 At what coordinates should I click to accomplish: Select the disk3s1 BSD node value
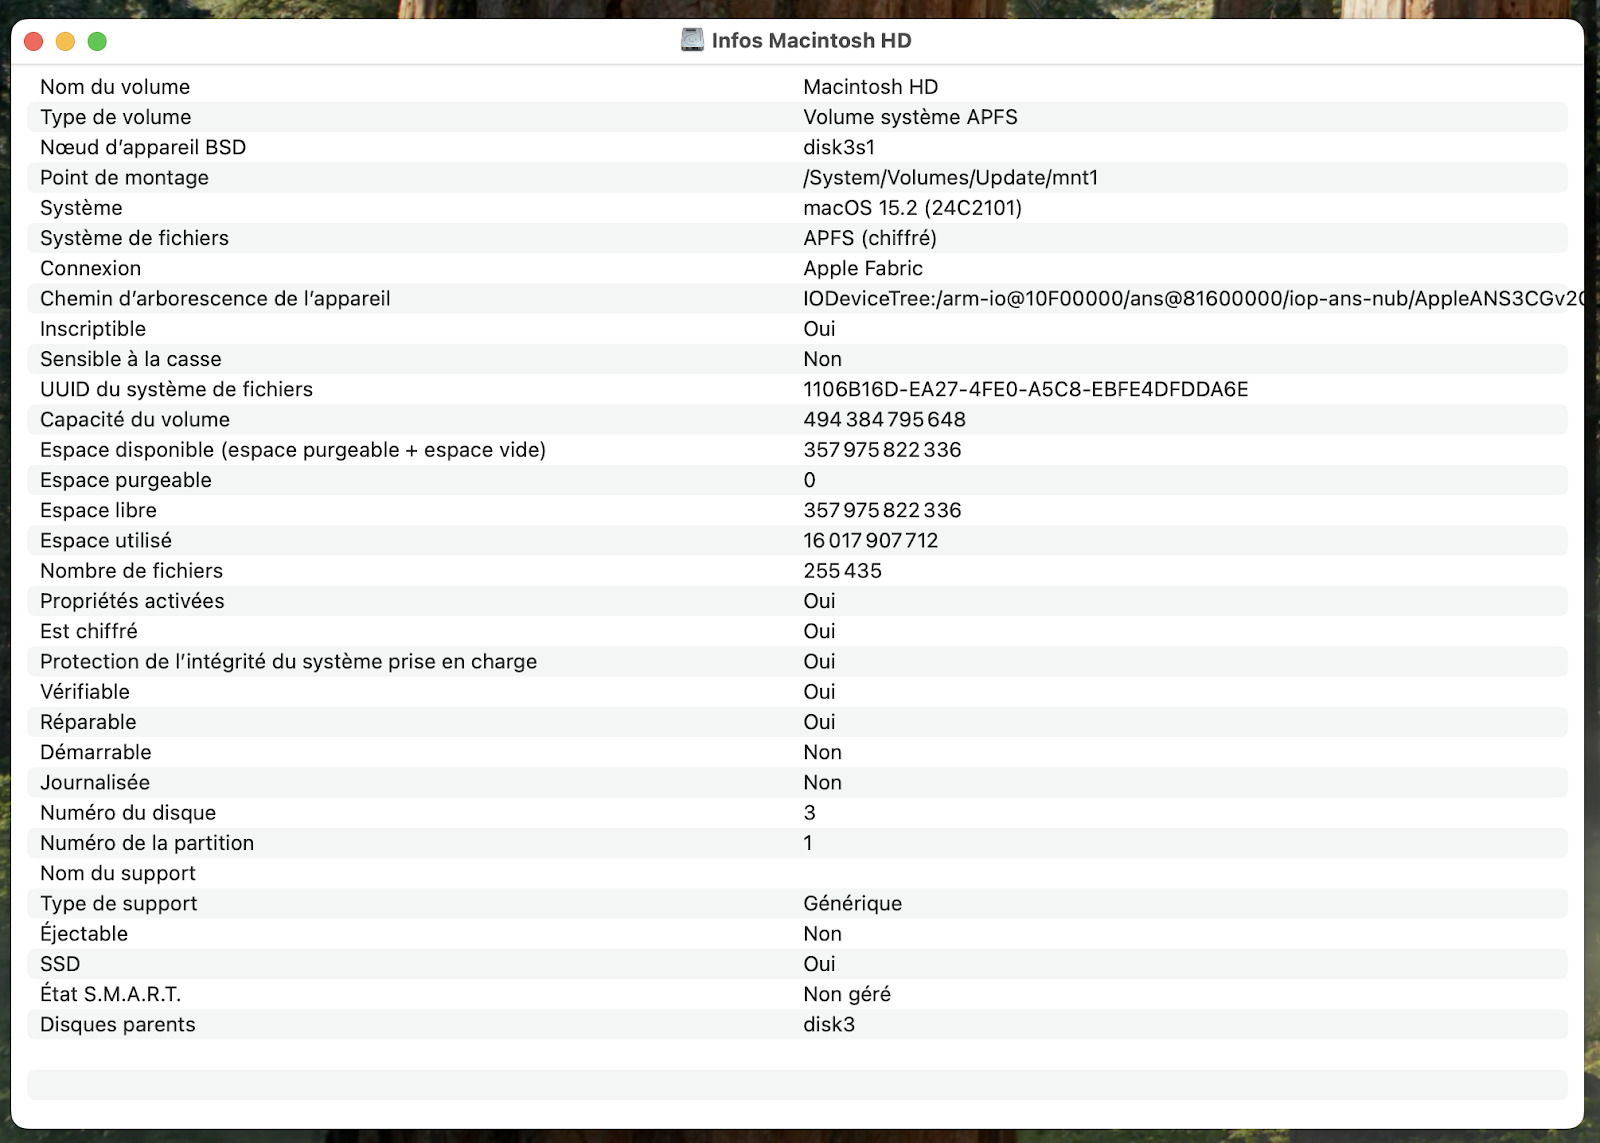(x=839, y=147)
